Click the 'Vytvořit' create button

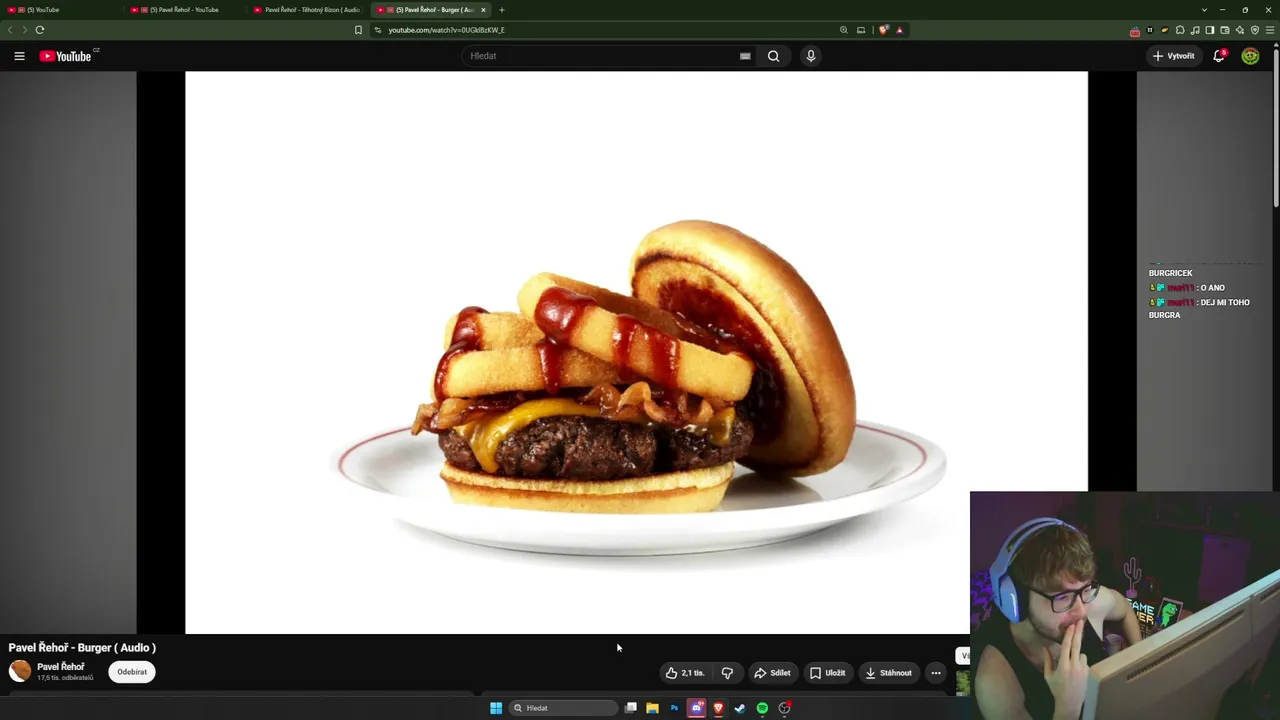[1173, 56]
